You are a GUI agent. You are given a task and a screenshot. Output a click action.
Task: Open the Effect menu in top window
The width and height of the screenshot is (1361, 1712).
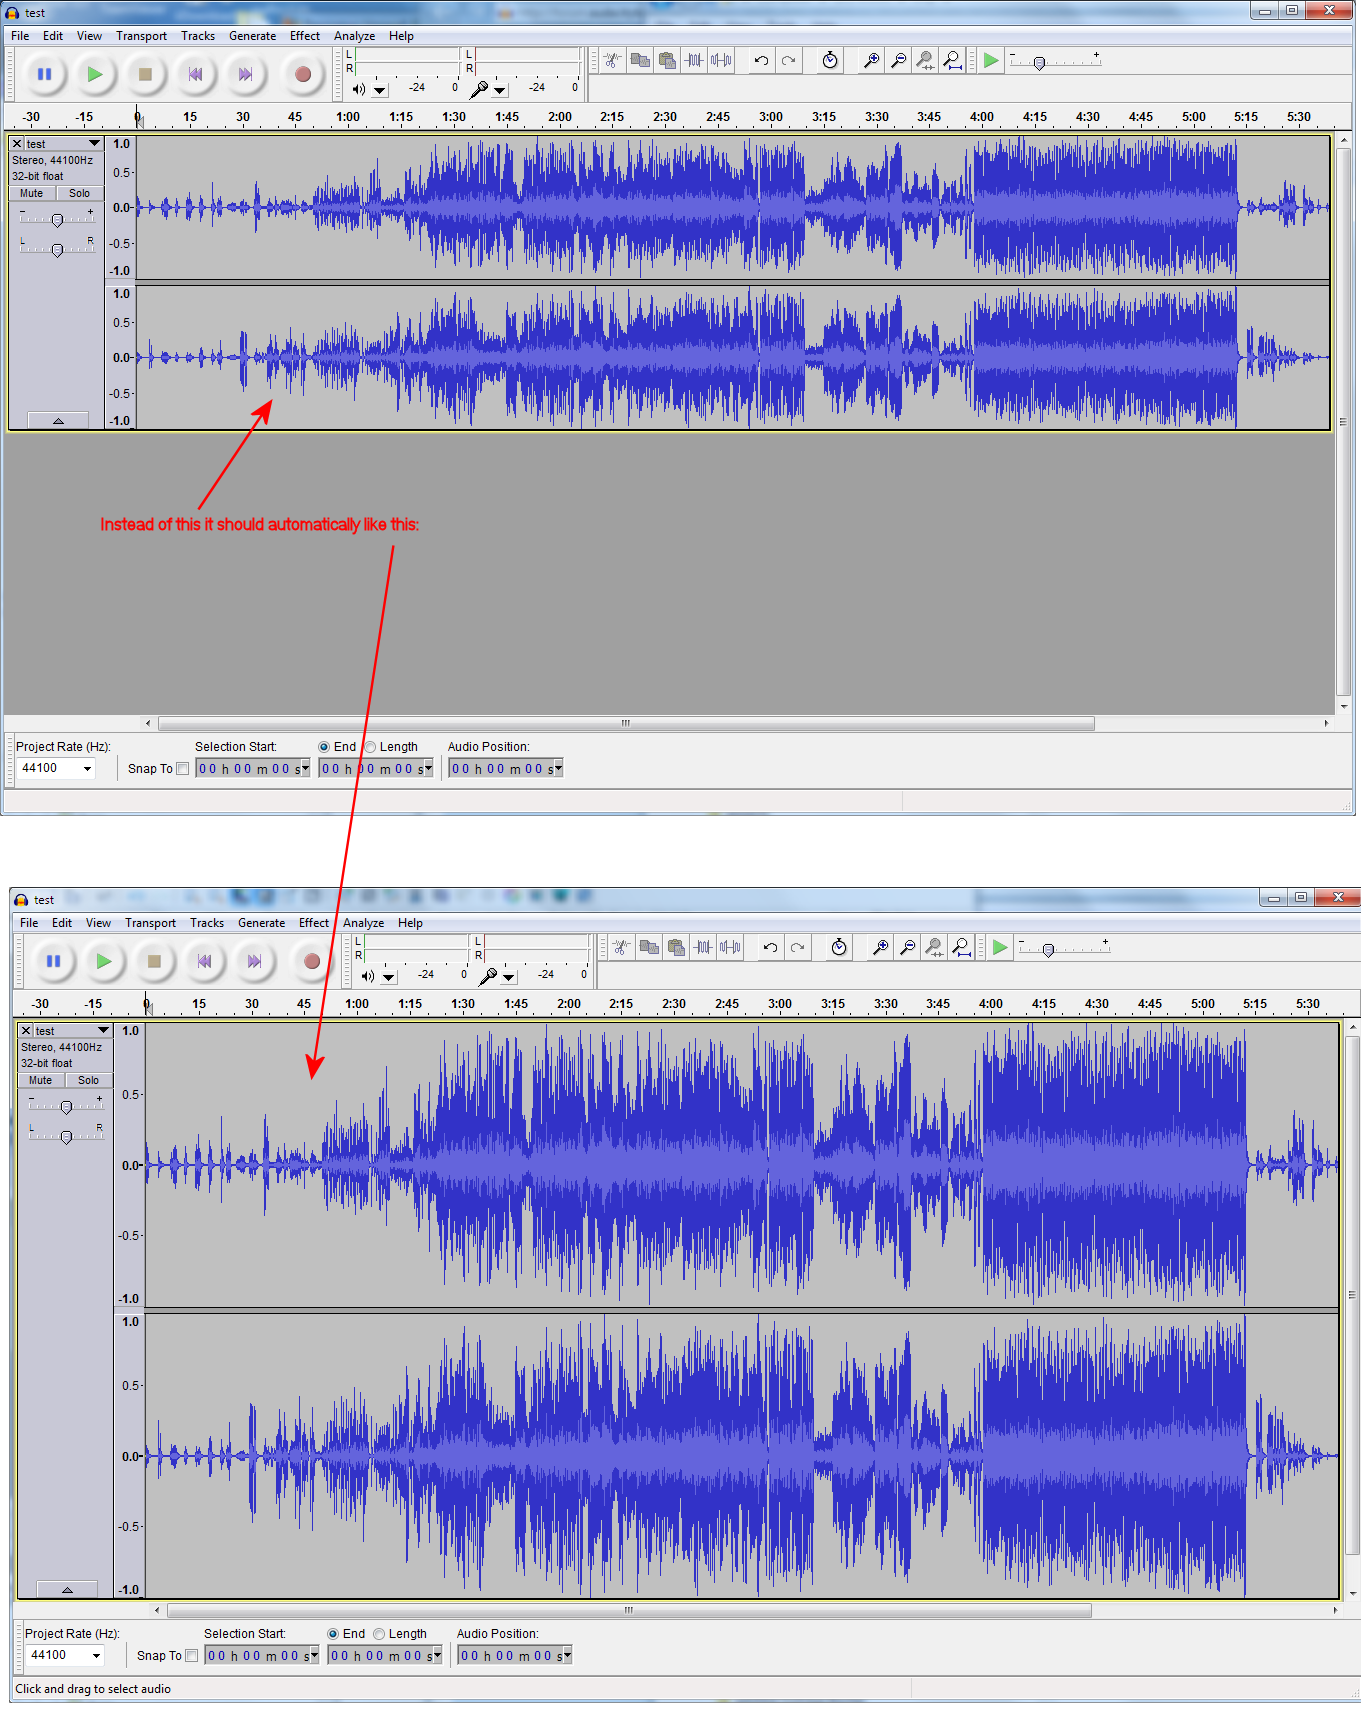coord(305,36)
